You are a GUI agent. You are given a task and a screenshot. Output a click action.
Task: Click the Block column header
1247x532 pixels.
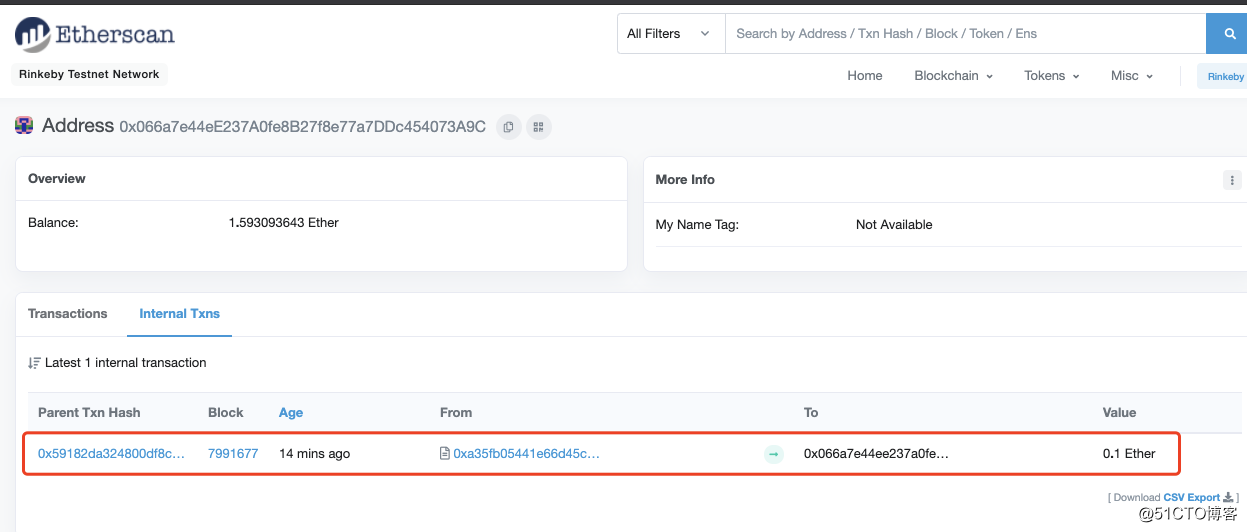pyautogui.click(x=226, y=413)
